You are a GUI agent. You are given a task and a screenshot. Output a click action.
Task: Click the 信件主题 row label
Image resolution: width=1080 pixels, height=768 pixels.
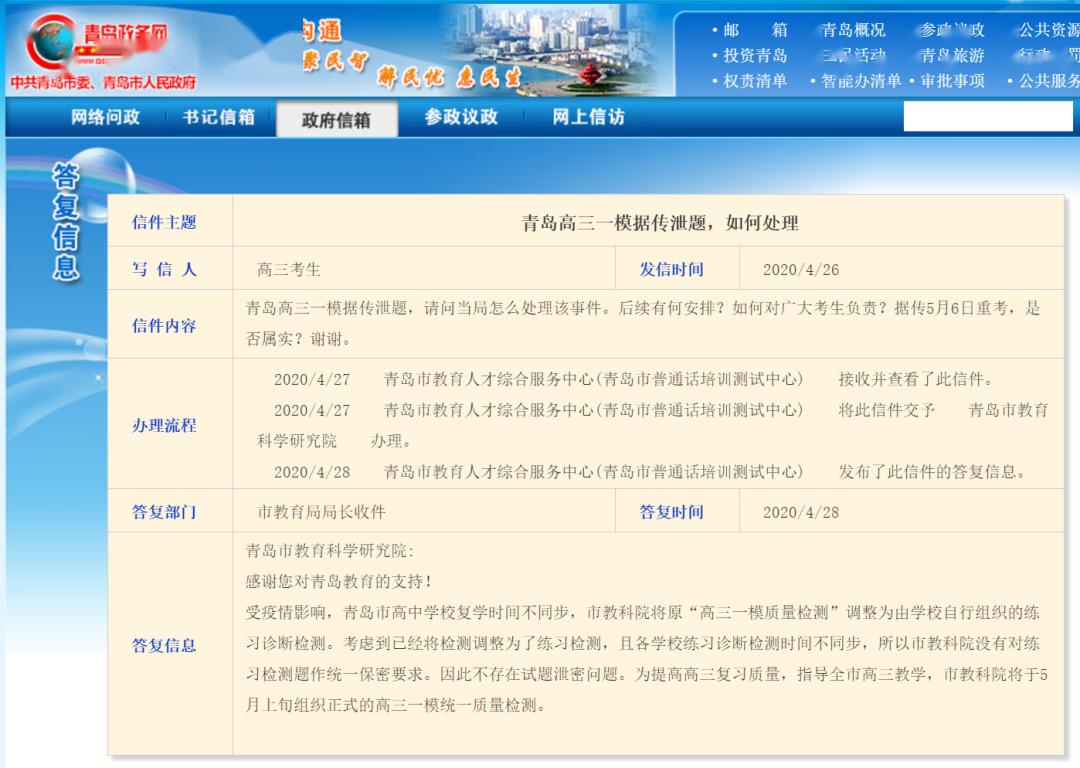(x=164, y=222)
